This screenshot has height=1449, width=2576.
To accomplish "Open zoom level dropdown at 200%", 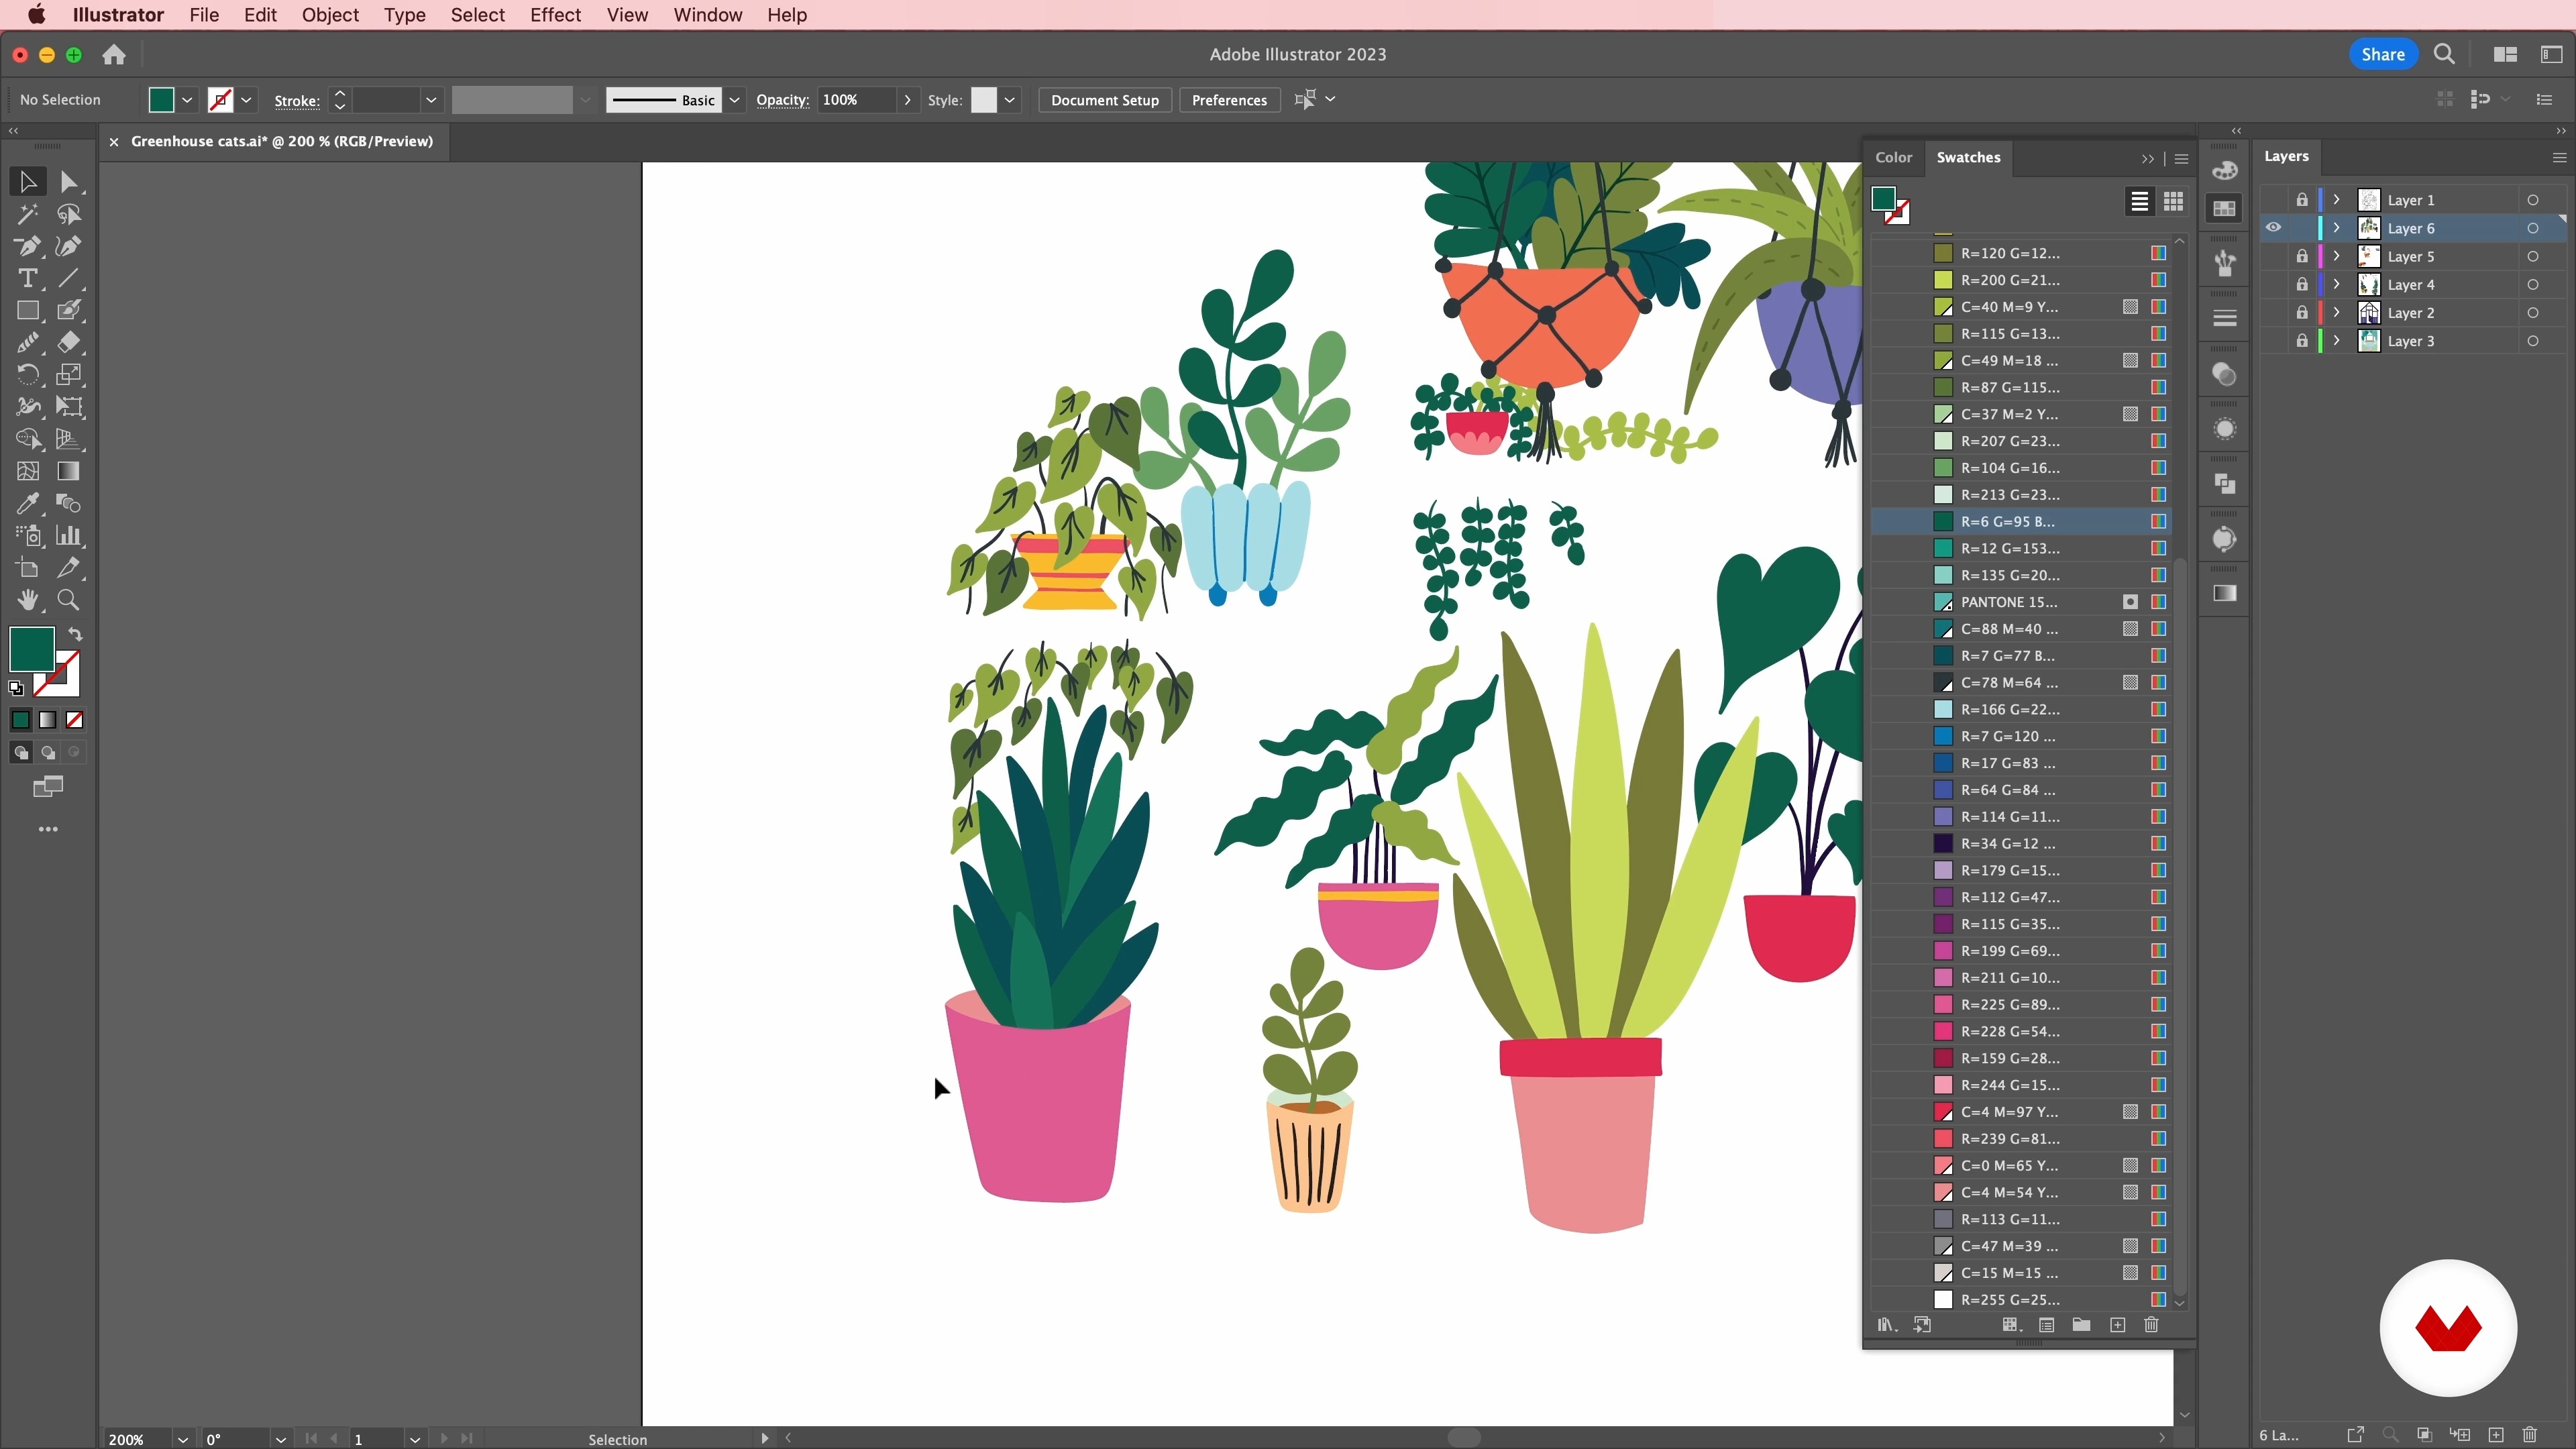I will tap(183, 1439).
